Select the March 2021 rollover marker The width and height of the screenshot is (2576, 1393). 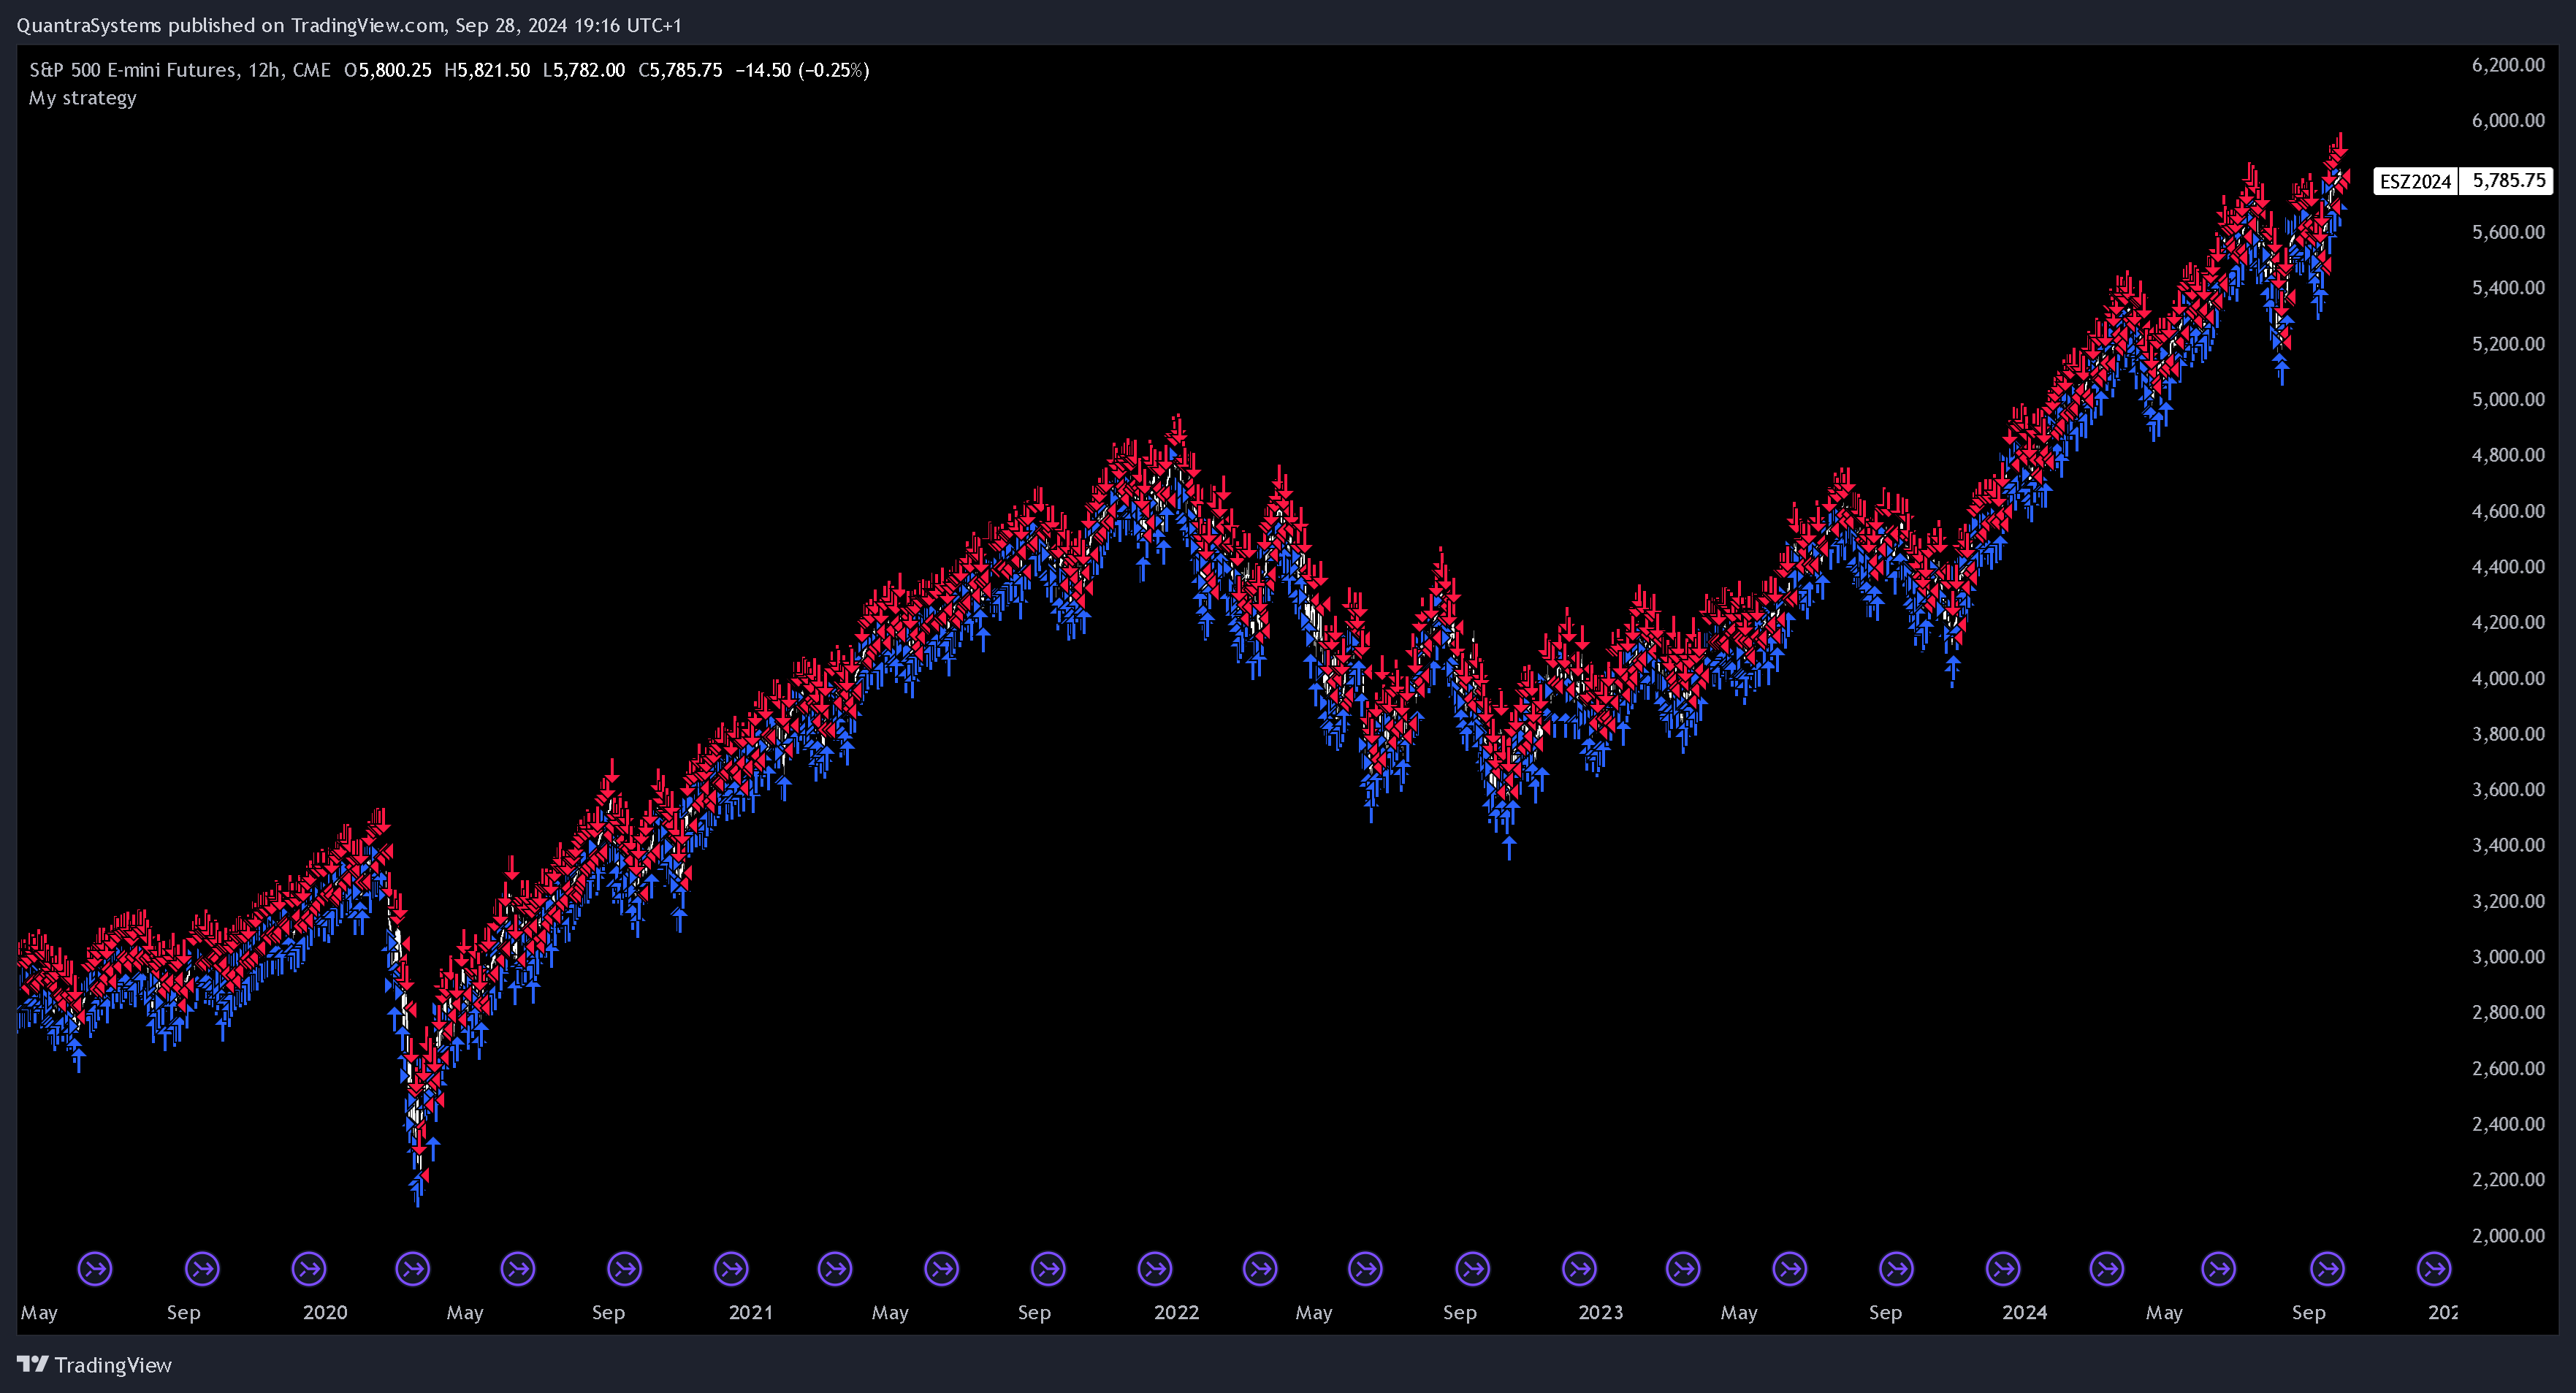(x=835, y=1269)
